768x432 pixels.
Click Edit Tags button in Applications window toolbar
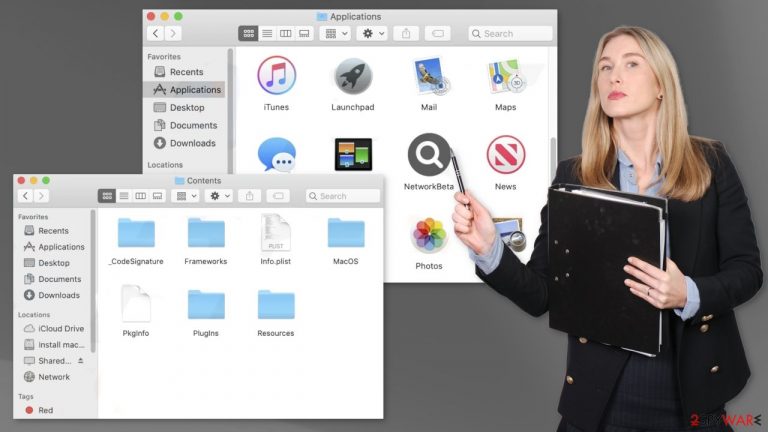point(438,33)
